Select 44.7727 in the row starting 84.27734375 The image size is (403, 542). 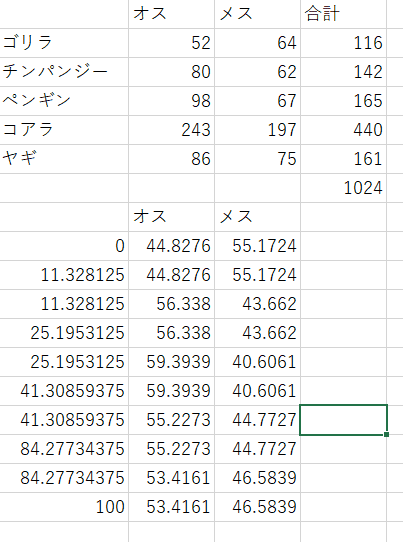257,450
